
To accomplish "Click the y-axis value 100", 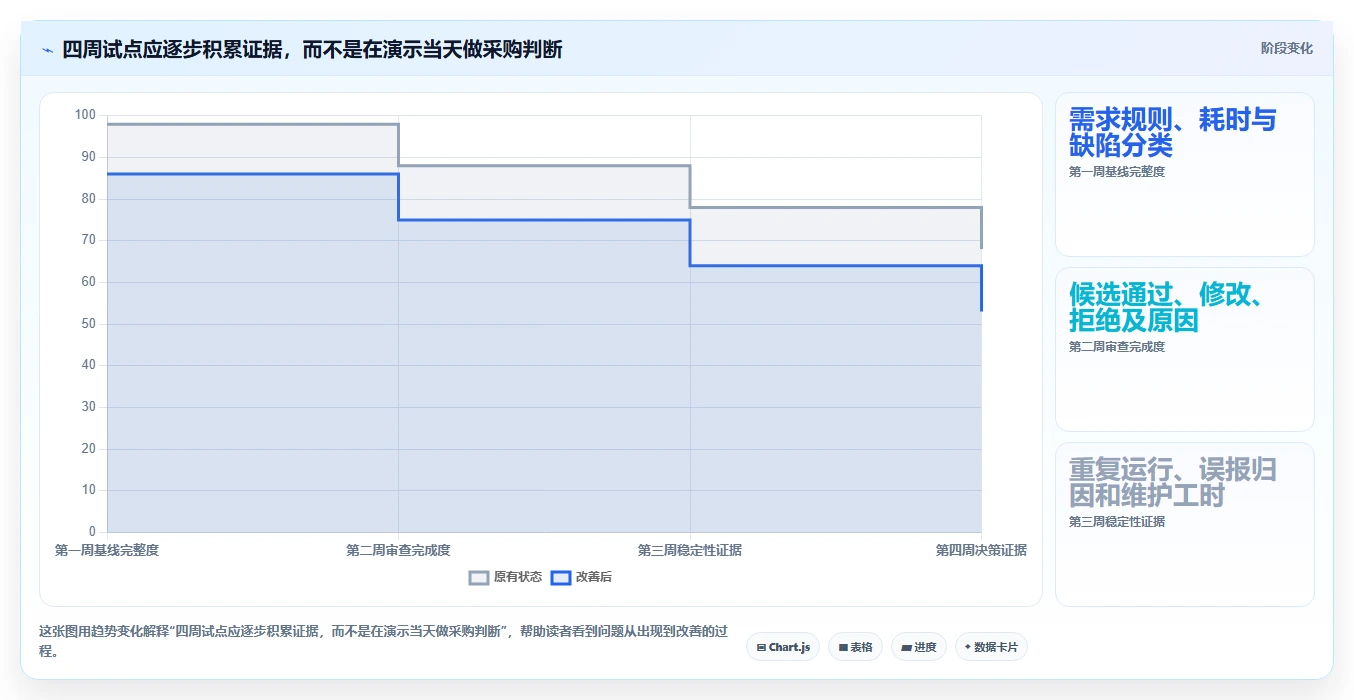I will [x=85, y=115].
